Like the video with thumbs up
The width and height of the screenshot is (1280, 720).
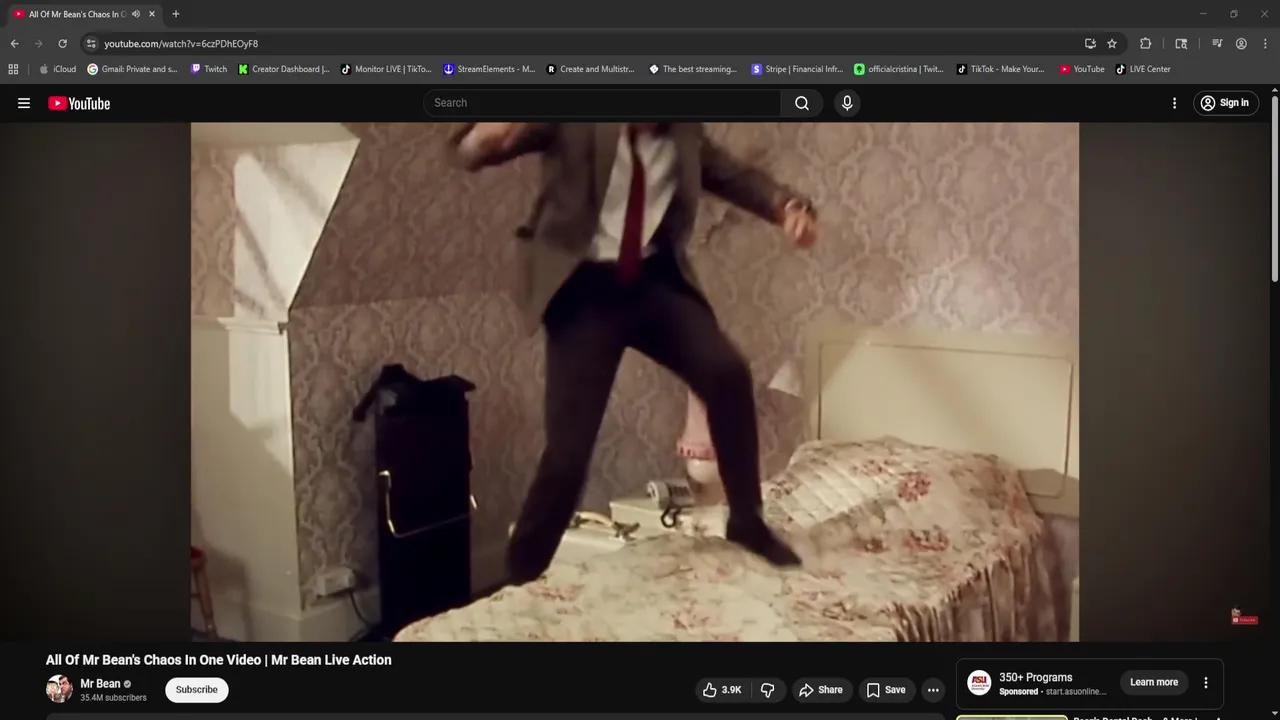pos(722,690)
